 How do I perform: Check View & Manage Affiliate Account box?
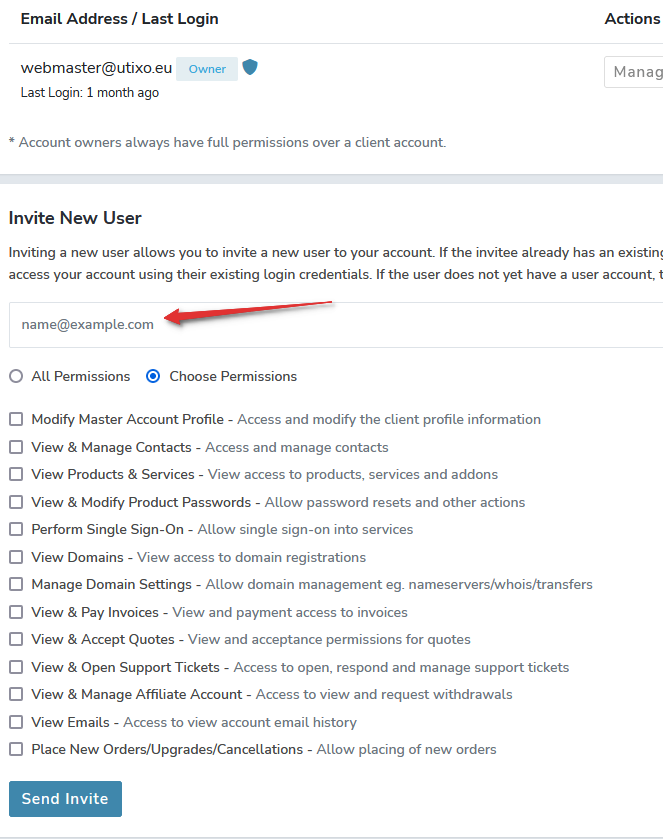16,695
